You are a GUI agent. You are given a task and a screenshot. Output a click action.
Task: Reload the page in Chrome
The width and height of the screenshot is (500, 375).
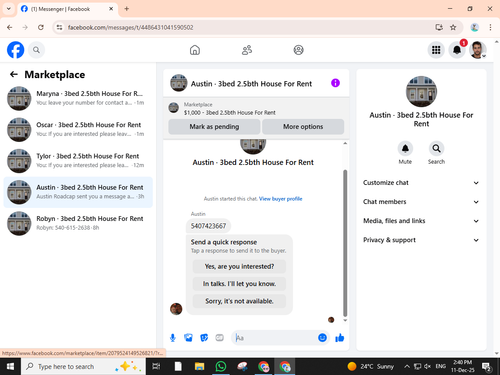coord(41,27)
